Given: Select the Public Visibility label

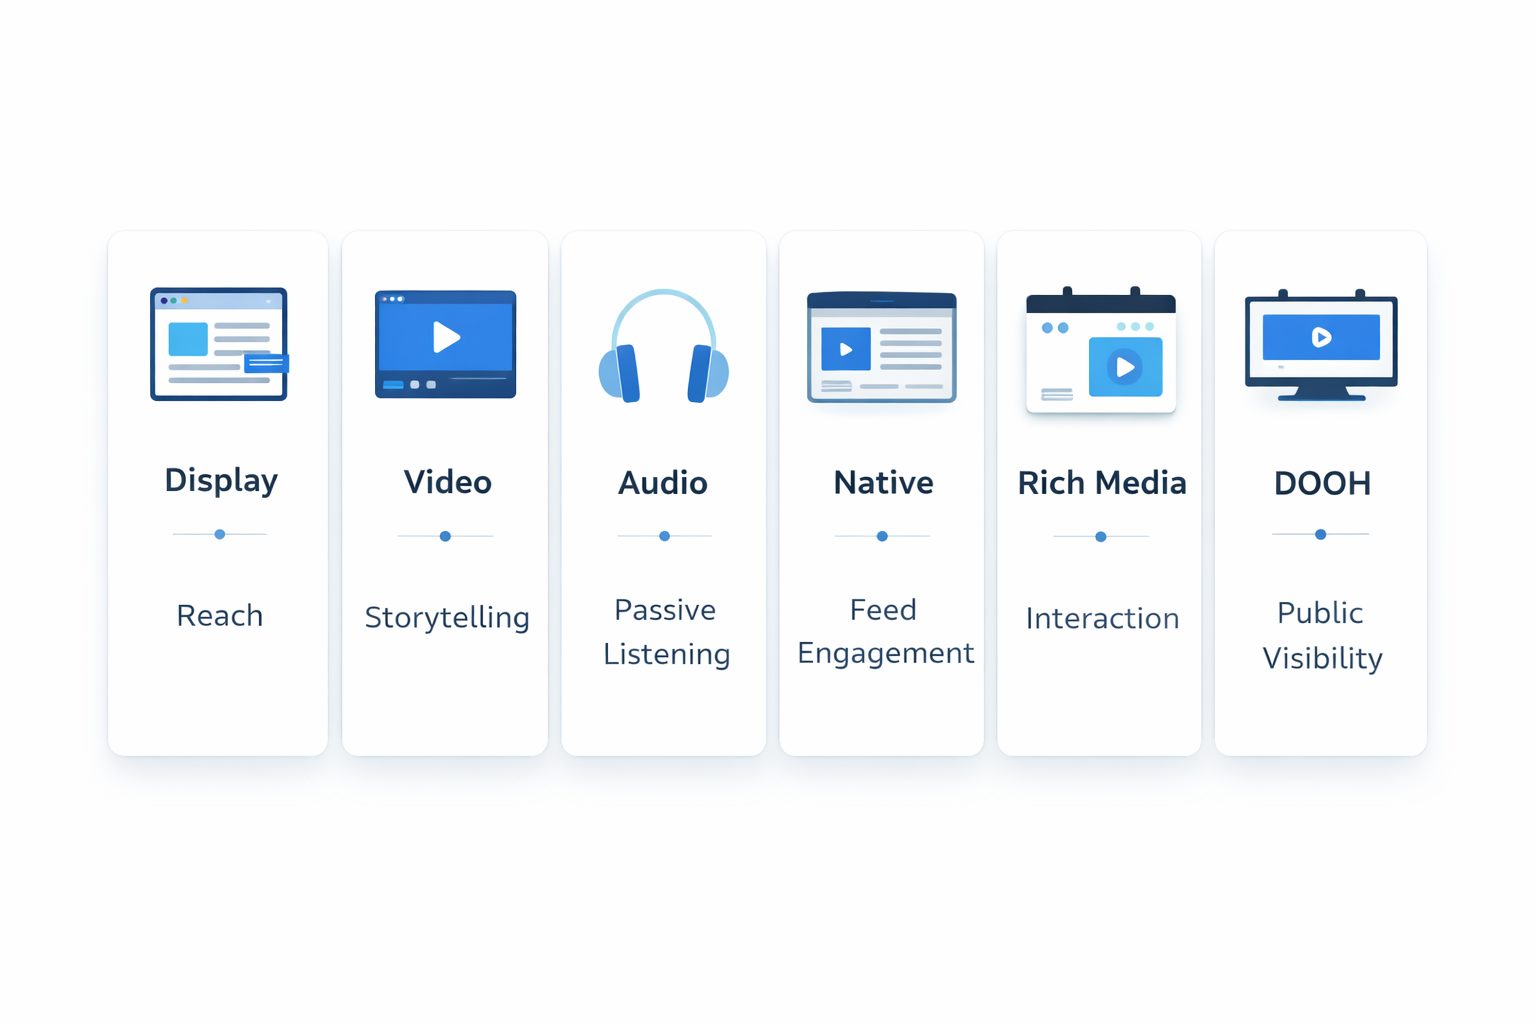Looking at the screenshot, I should click(x=1321, y=635).
